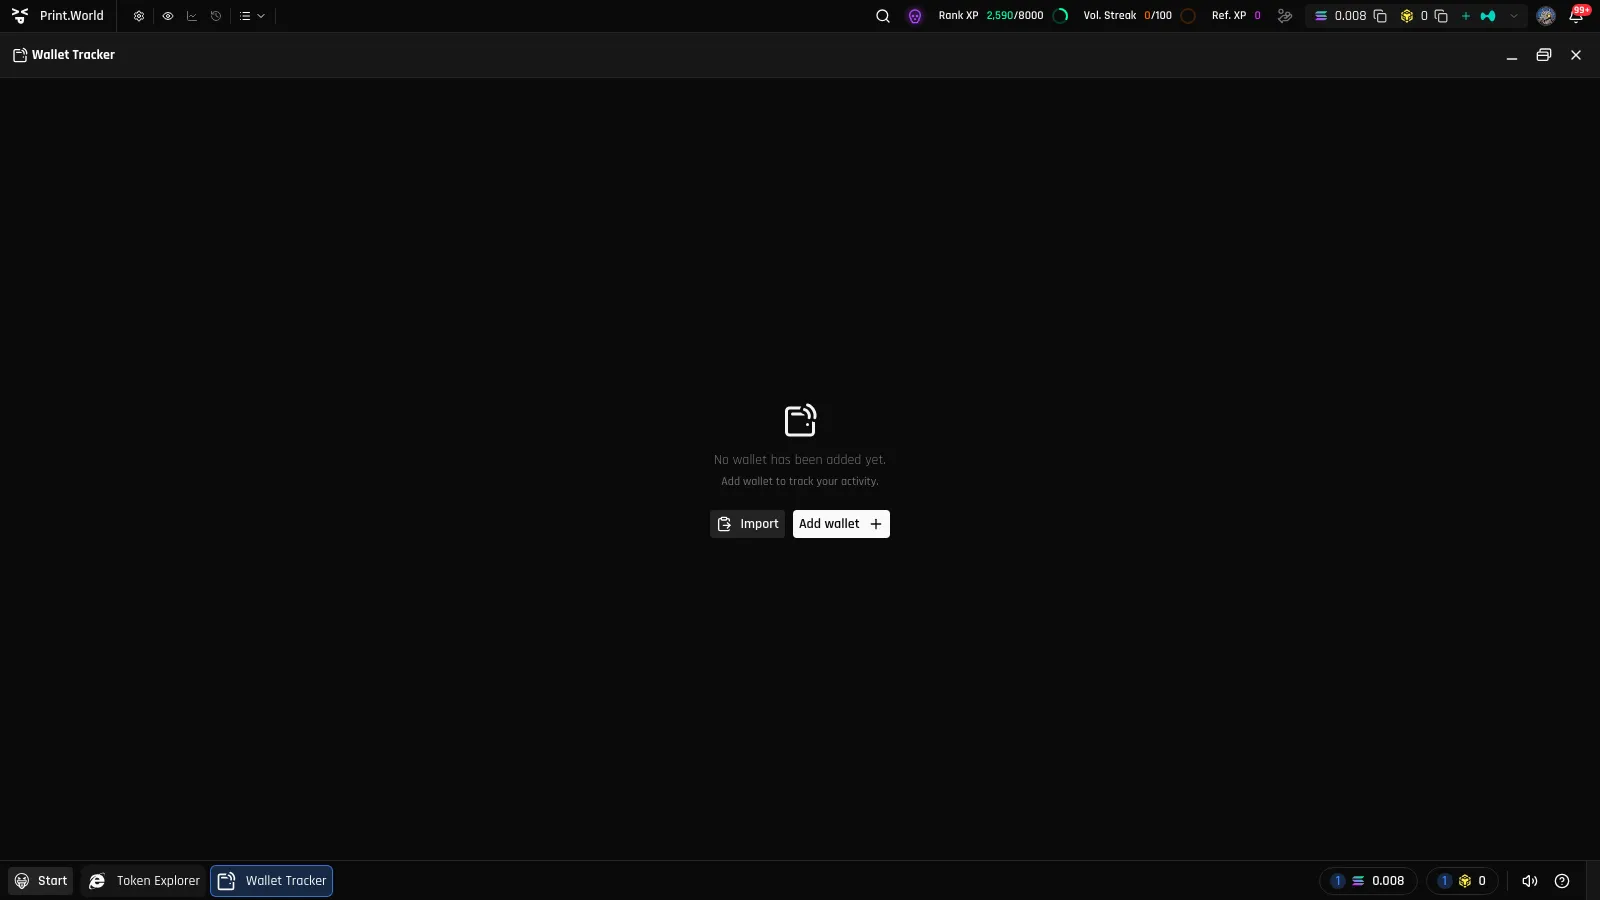1600x900 pixels.
Task: Click Solana 0.008 wallet pill in taskbar
Action: 1368,881
